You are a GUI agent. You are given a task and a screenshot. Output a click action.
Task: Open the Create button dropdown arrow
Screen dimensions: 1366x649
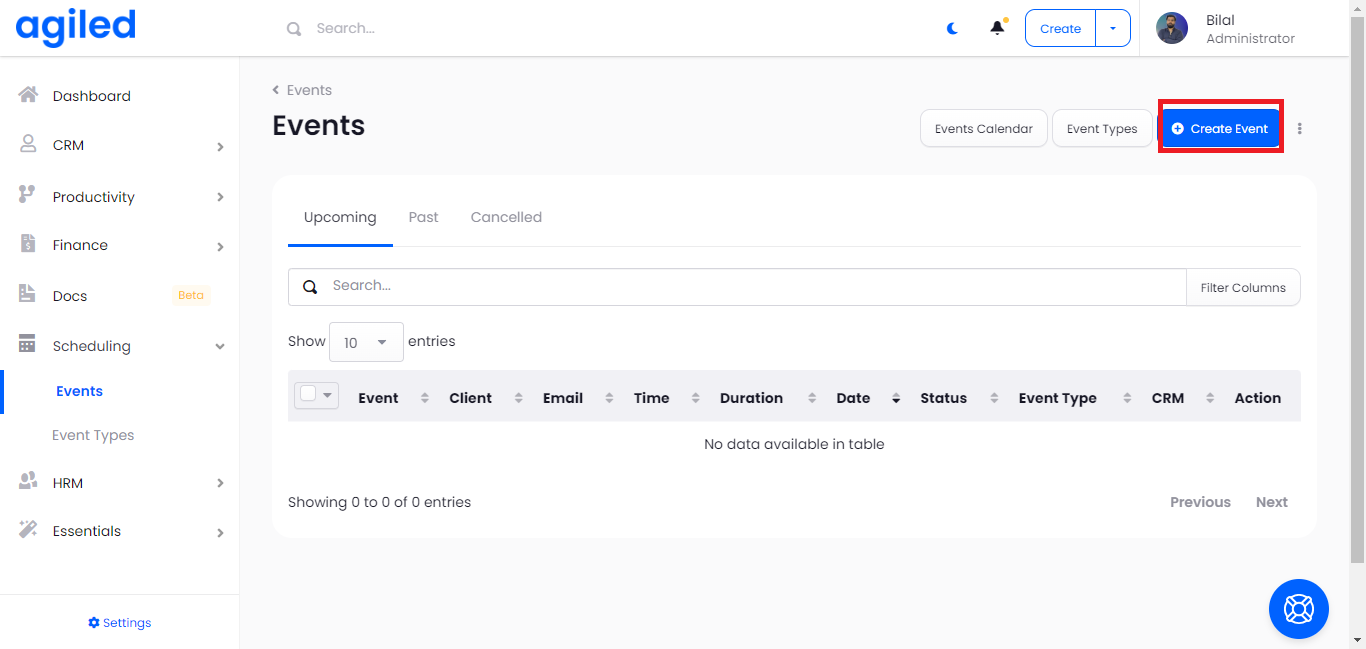(1113, 28)
